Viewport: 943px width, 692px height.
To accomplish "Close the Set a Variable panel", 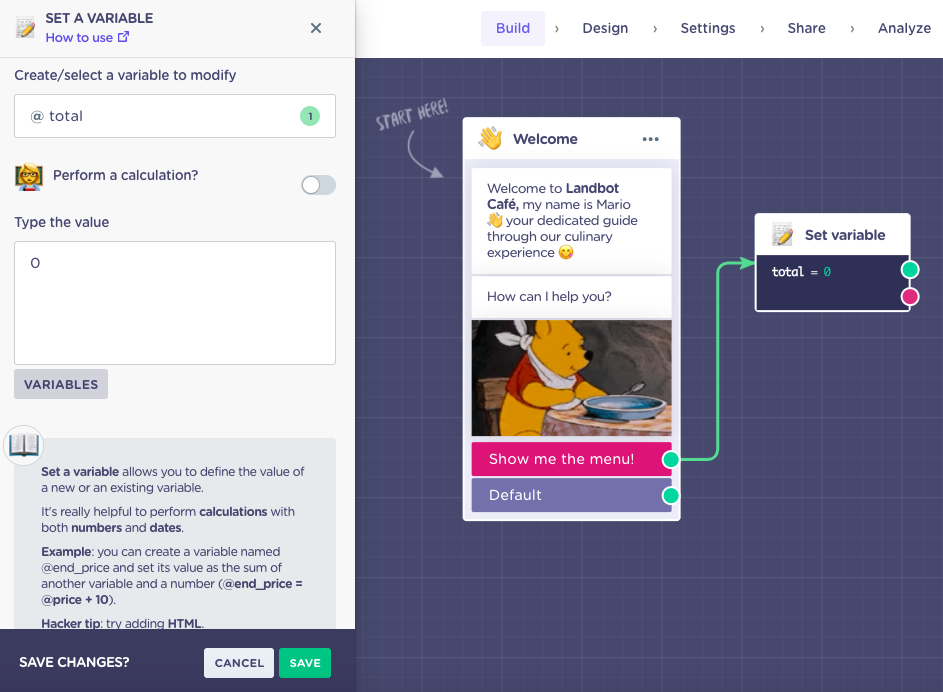I will tap(316, 28).
